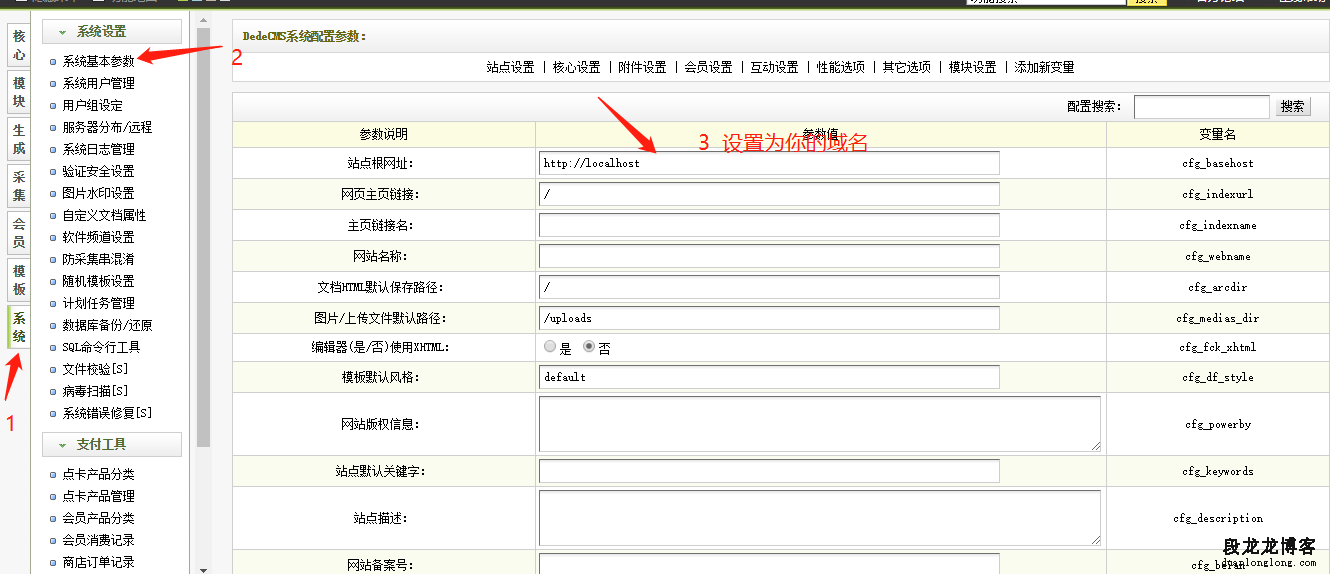Viewport: 1330px width, 574px height.
Task: Open 数据库备份/还原 entry
Action: point(107,325)
